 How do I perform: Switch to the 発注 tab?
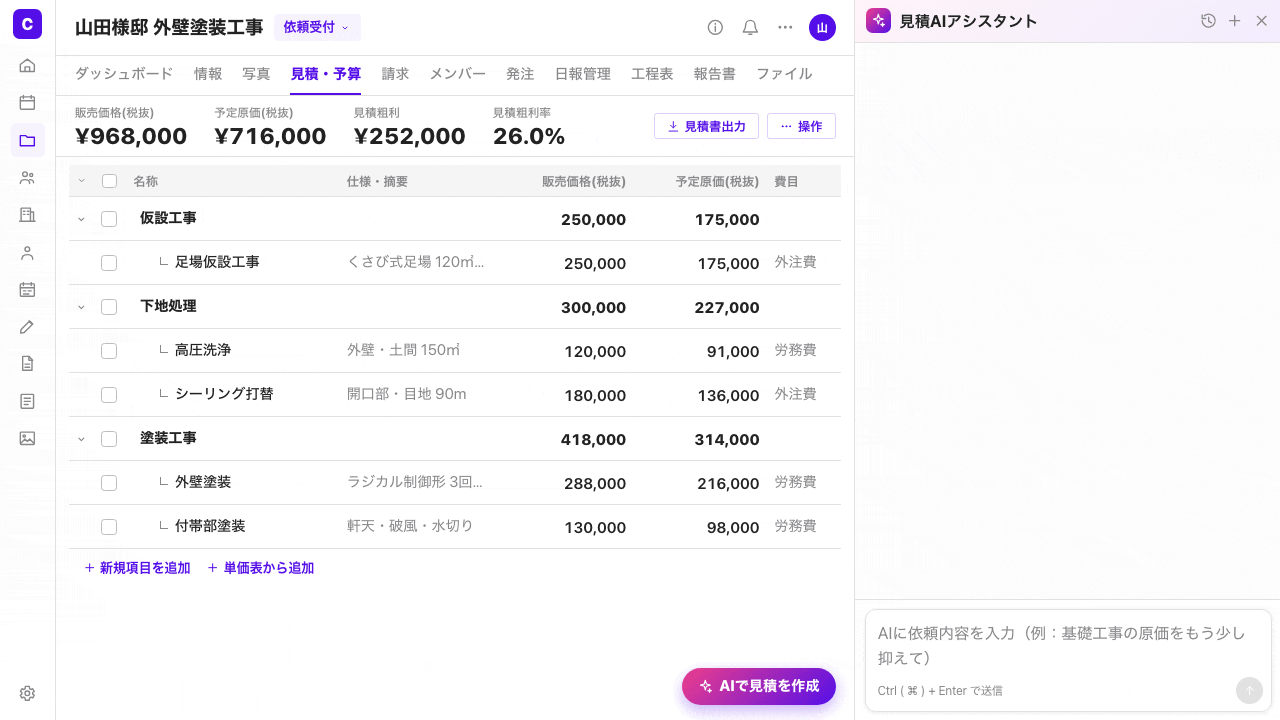click(520, 74)
